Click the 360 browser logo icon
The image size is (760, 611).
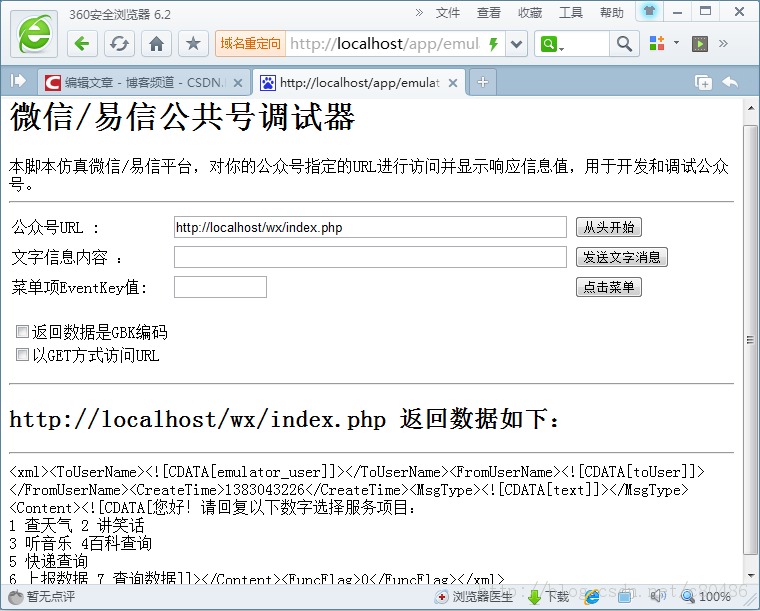pos(34,34)
